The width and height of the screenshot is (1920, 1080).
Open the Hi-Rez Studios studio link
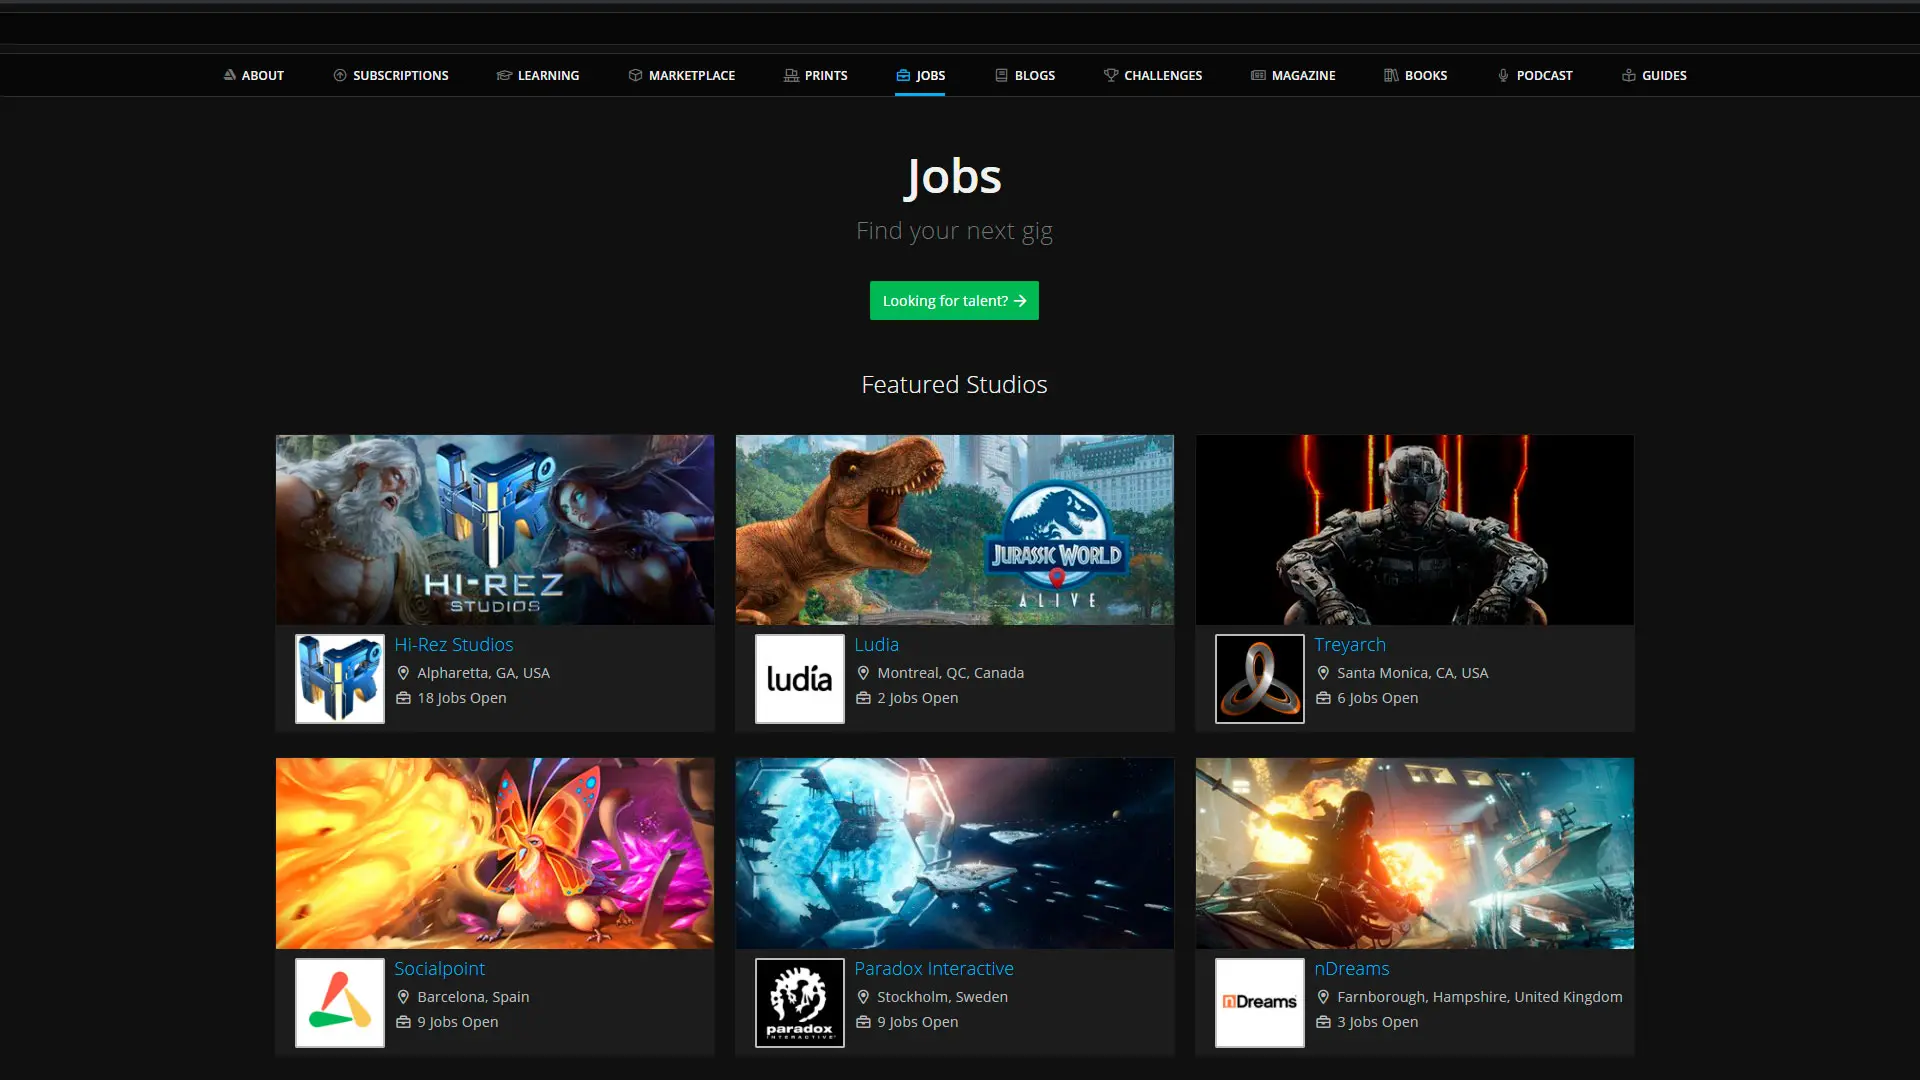453,645
